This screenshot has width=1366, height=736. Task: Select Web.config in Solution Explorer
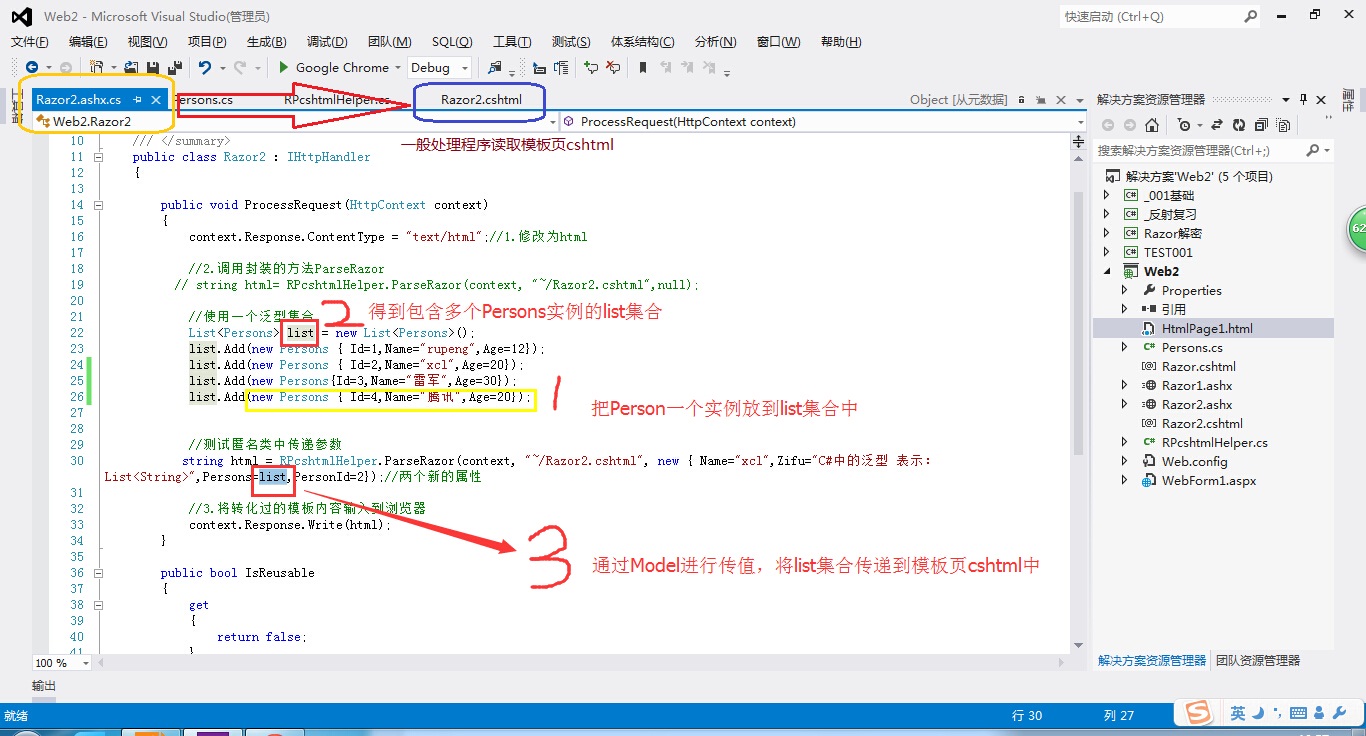point(1194,461)
